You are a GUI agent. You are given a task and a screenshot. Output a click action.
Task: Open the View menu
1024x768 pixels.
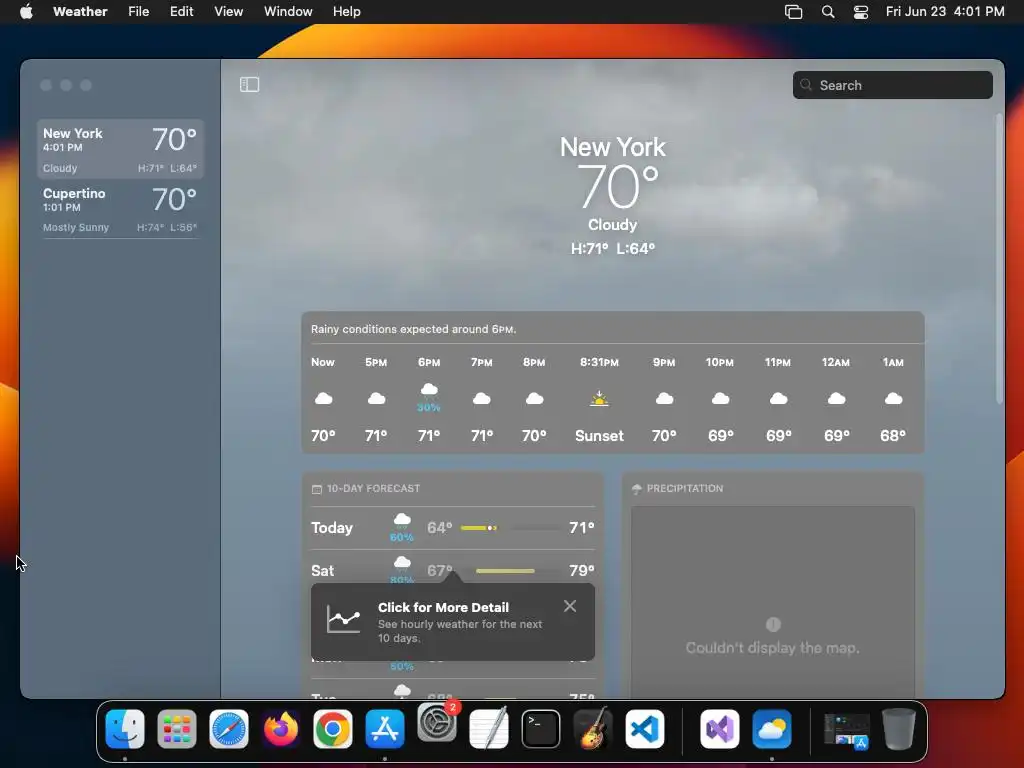[229, 12]
